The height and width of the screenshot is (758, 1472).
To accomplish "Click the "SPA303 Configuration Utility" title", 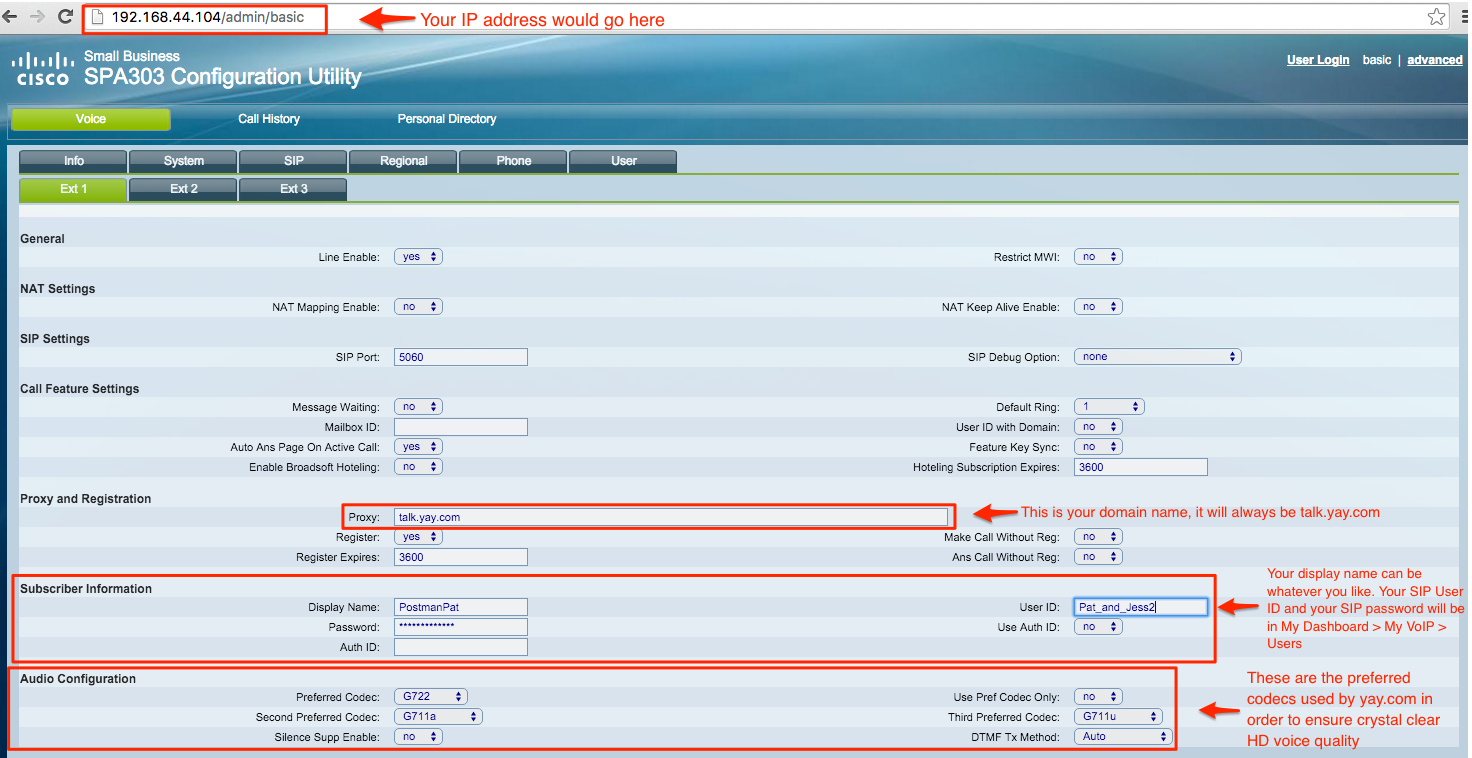I will tap(222, 77).
